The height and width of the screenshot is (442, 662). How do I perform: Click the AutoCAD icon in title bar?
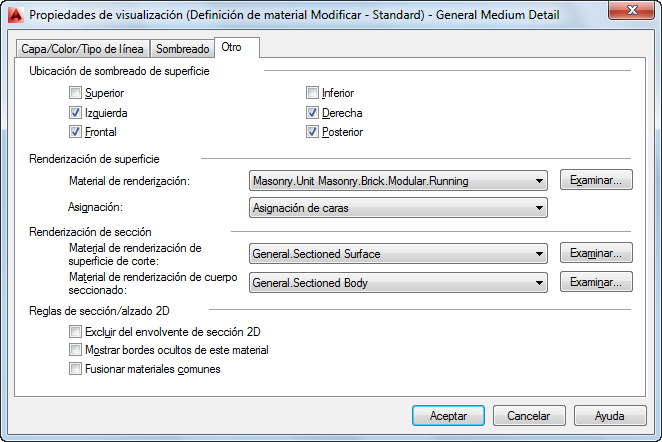14,15
